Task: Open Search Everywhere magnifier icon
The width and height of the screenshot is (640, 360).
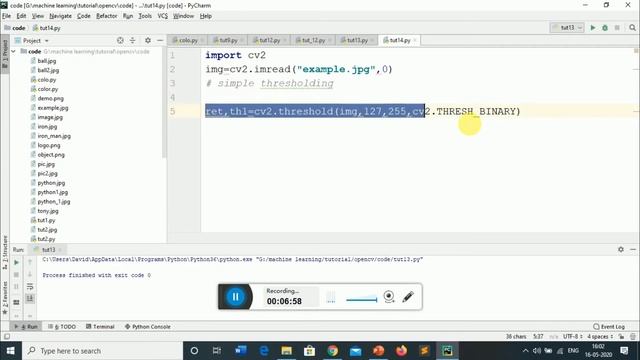Action: point(632,28)
